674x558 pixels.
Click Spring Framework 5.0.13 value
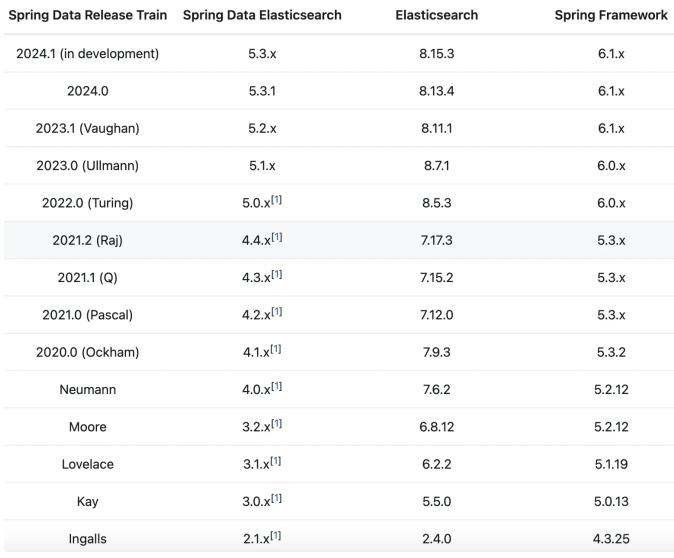coord(611,502)
